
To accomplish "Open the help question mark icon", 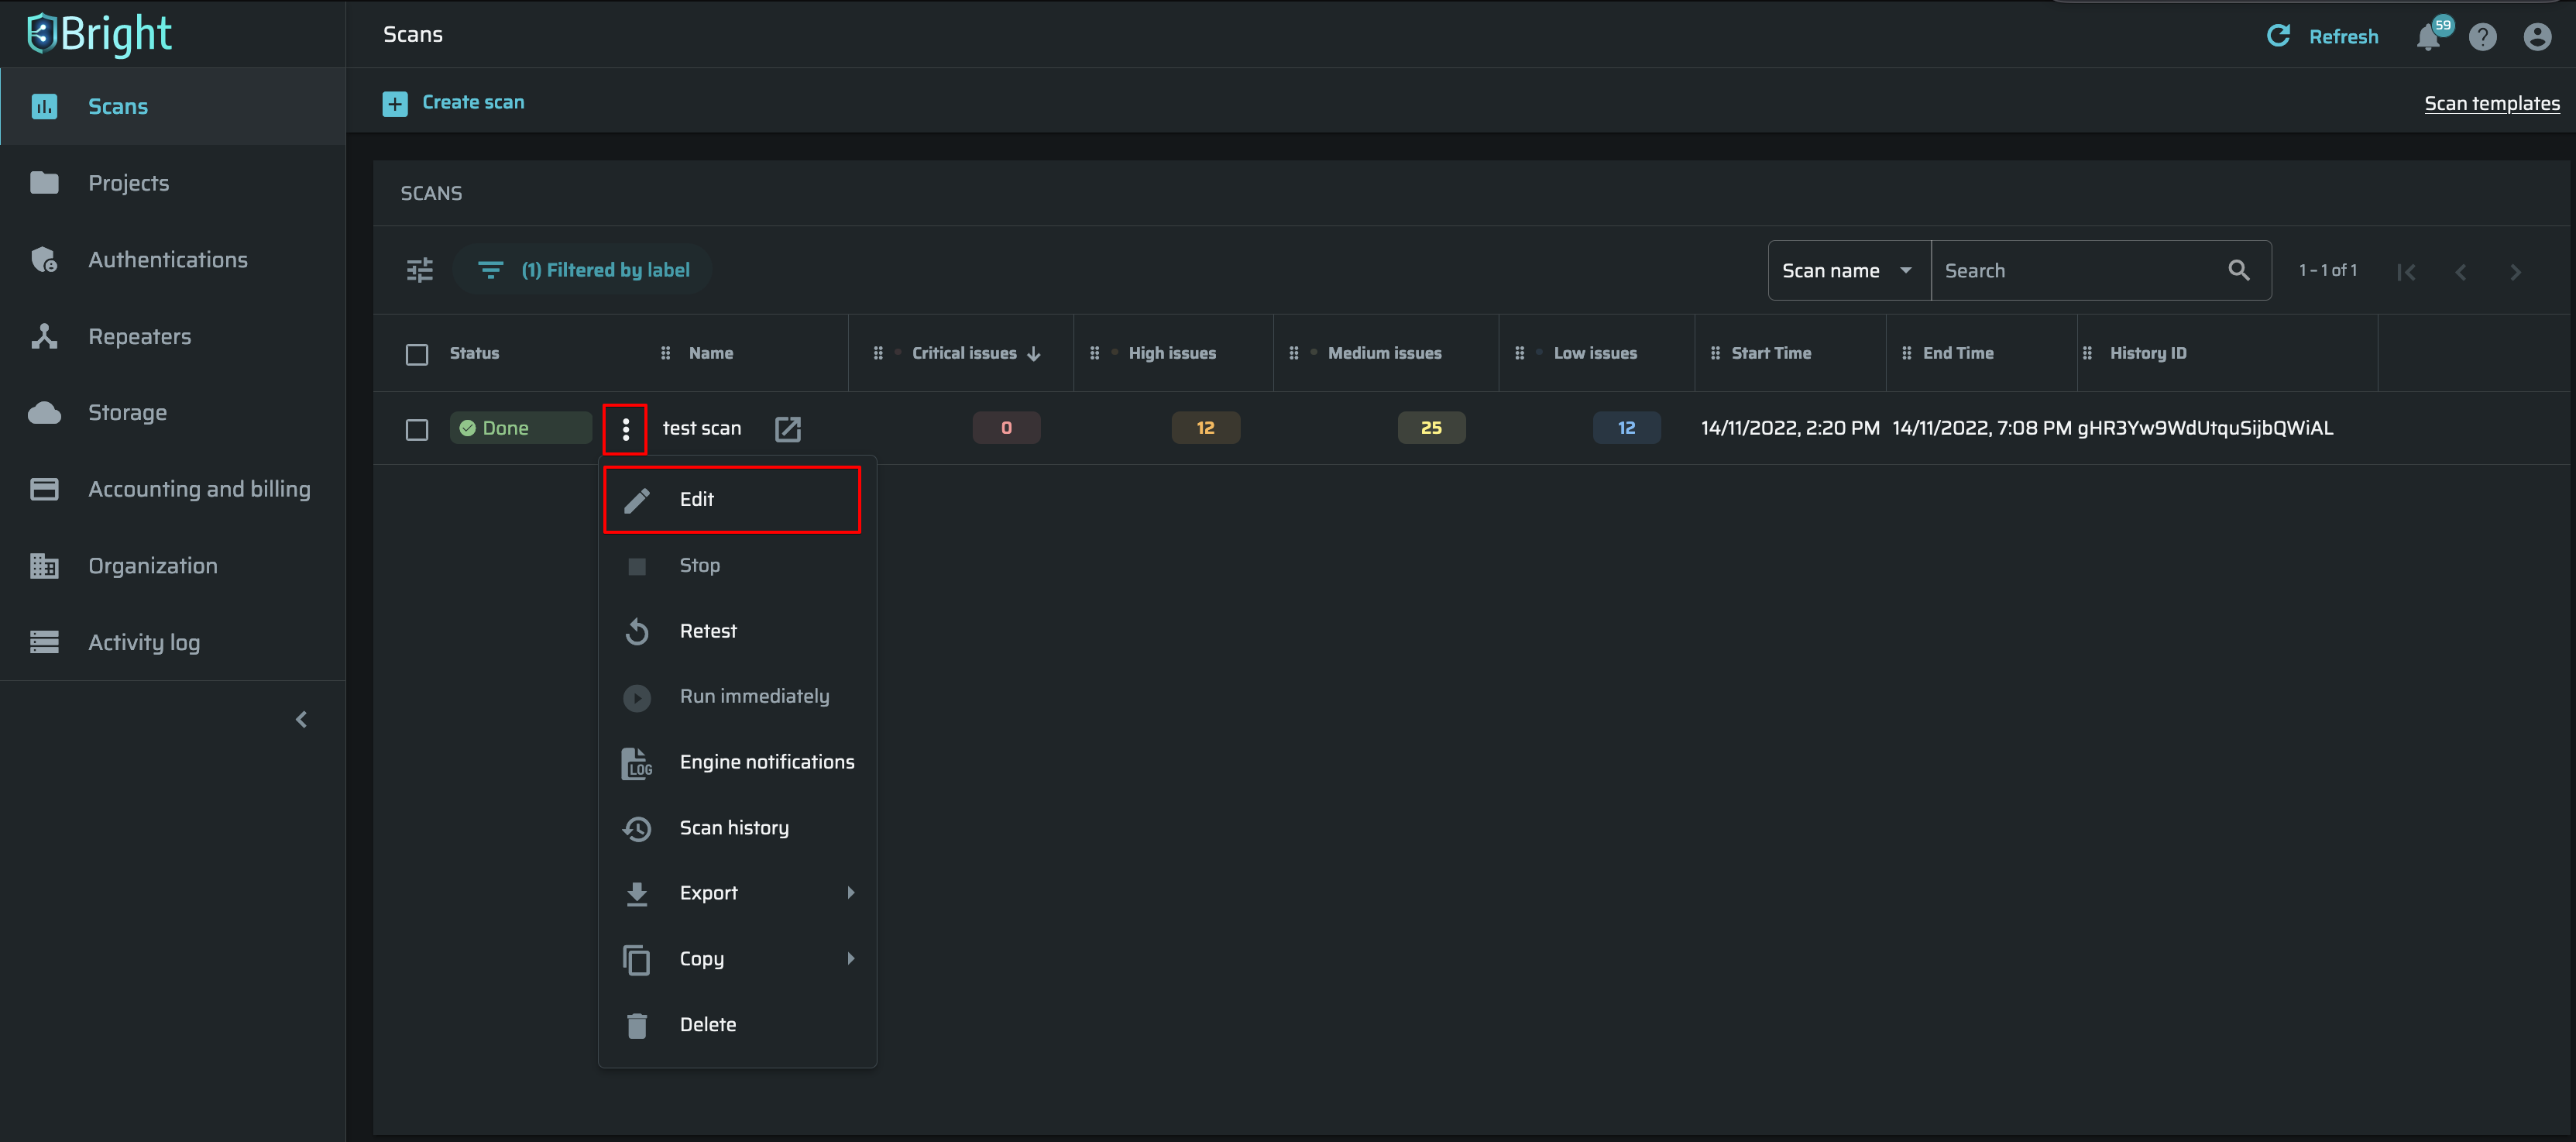I will click(2482, 37).
